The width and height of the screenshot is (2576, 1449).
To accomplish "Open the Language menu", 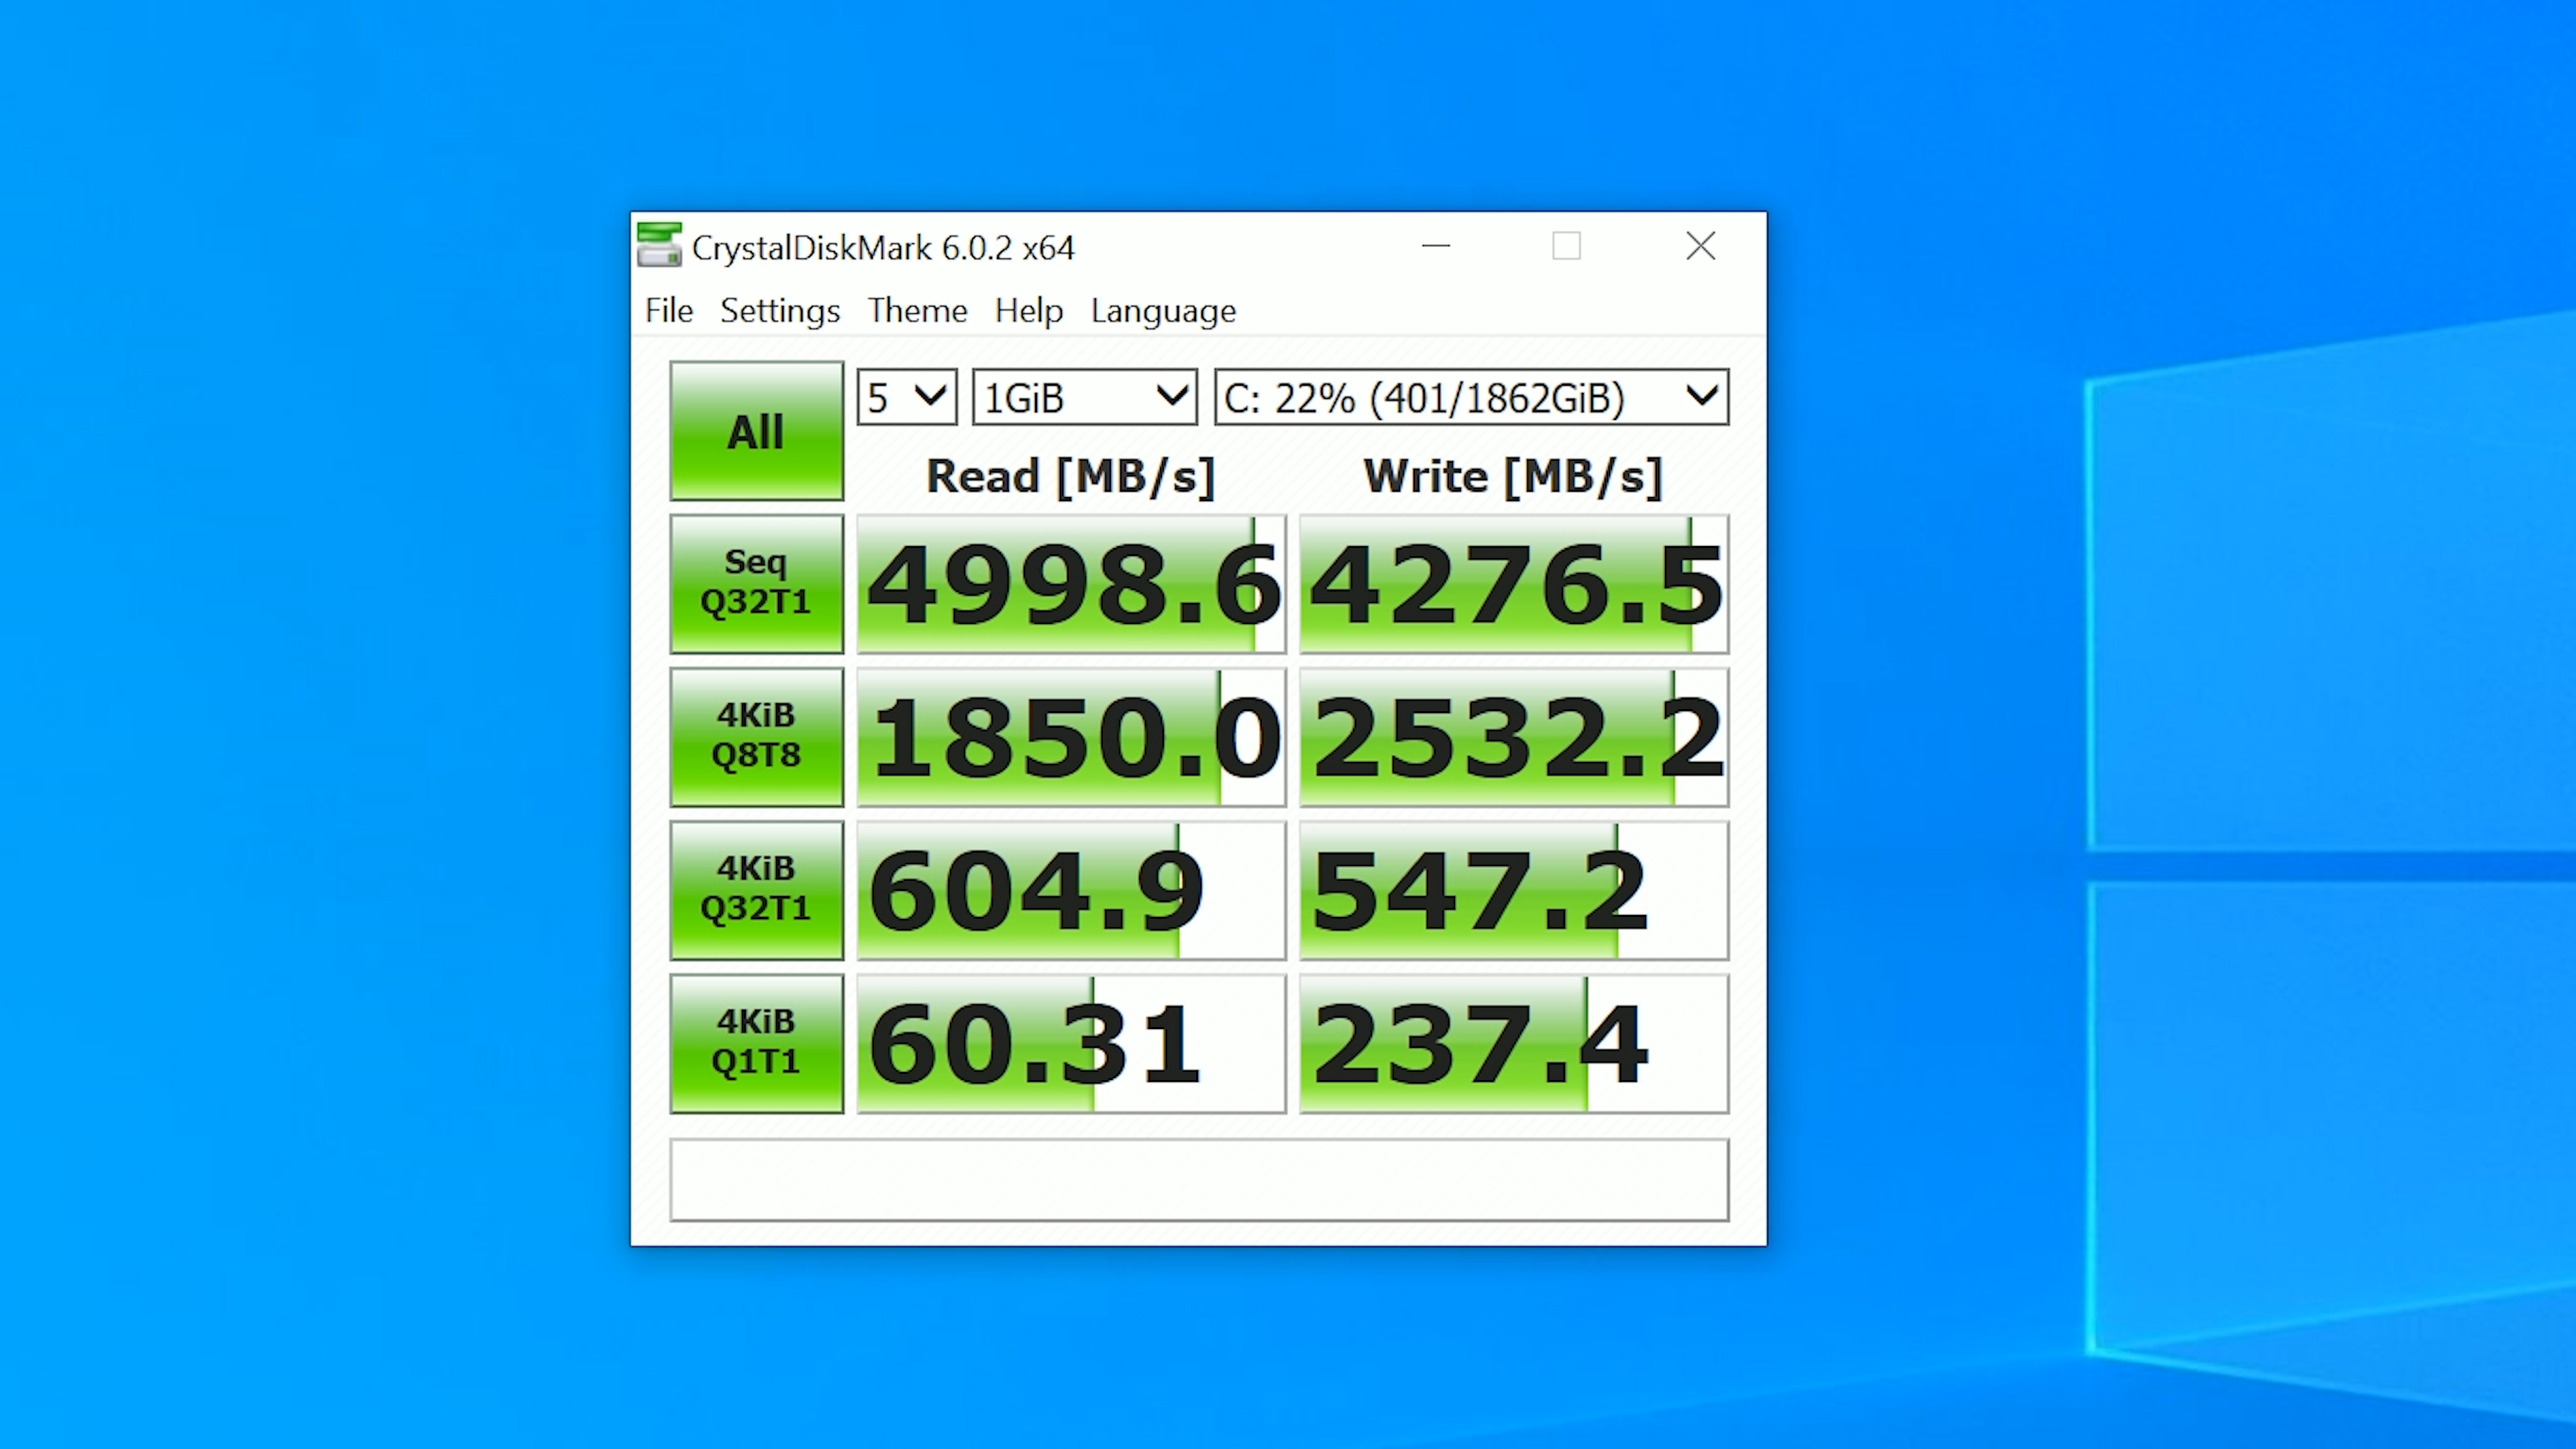I will [x=1163, y=311].
